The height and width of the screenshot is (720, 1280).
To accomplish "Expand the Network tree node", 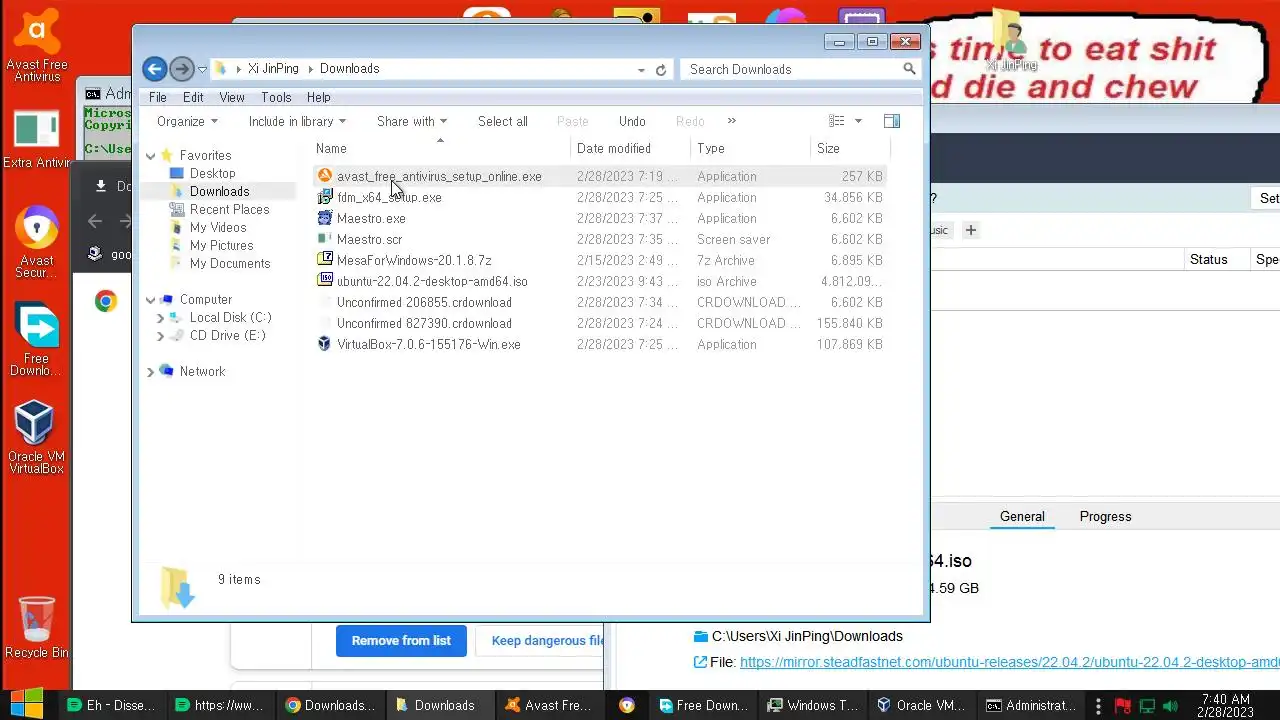I will (150, 372).
